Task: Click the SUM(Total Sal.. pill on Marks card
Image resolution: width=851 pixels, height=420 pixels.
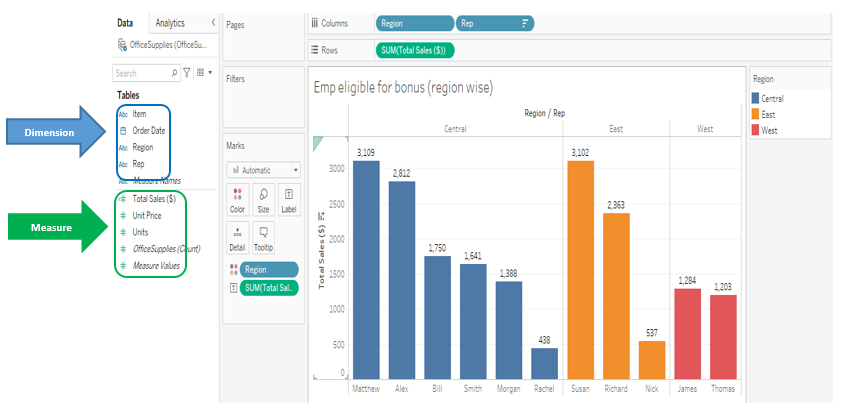Action: pos(269,288)
